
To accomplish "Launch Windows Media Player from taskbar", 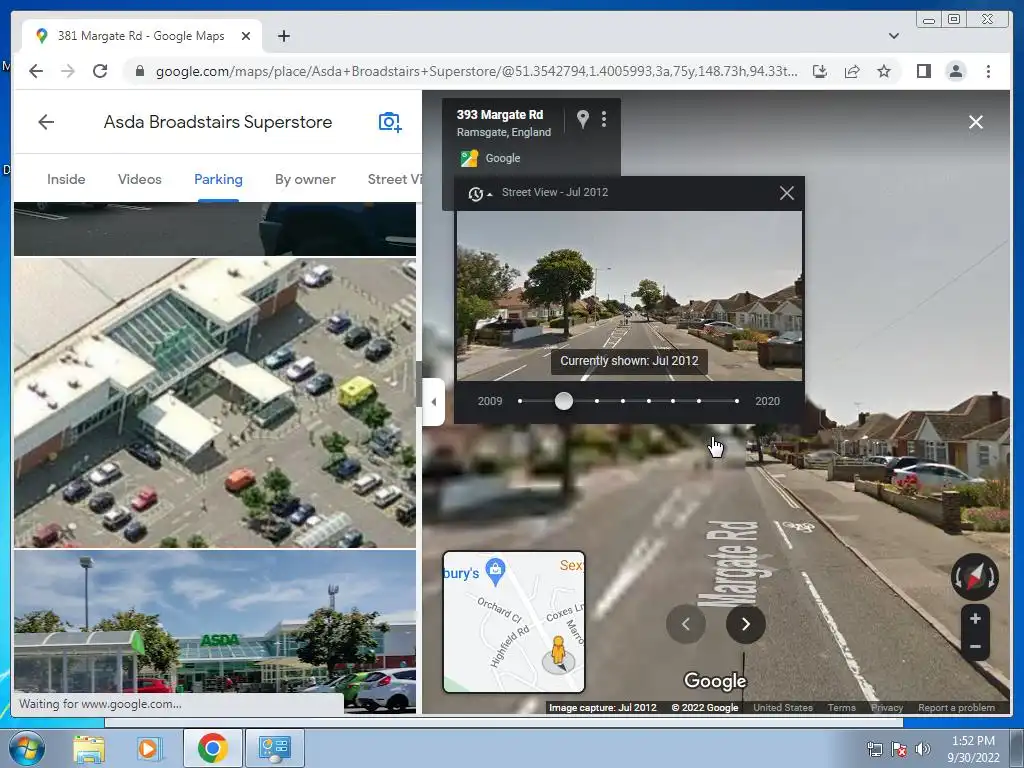I will coord(148,748).
